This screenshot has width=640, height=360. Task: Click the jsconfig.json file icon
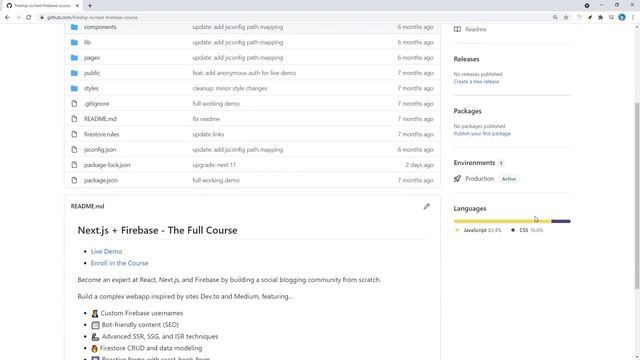pos(74,149)
